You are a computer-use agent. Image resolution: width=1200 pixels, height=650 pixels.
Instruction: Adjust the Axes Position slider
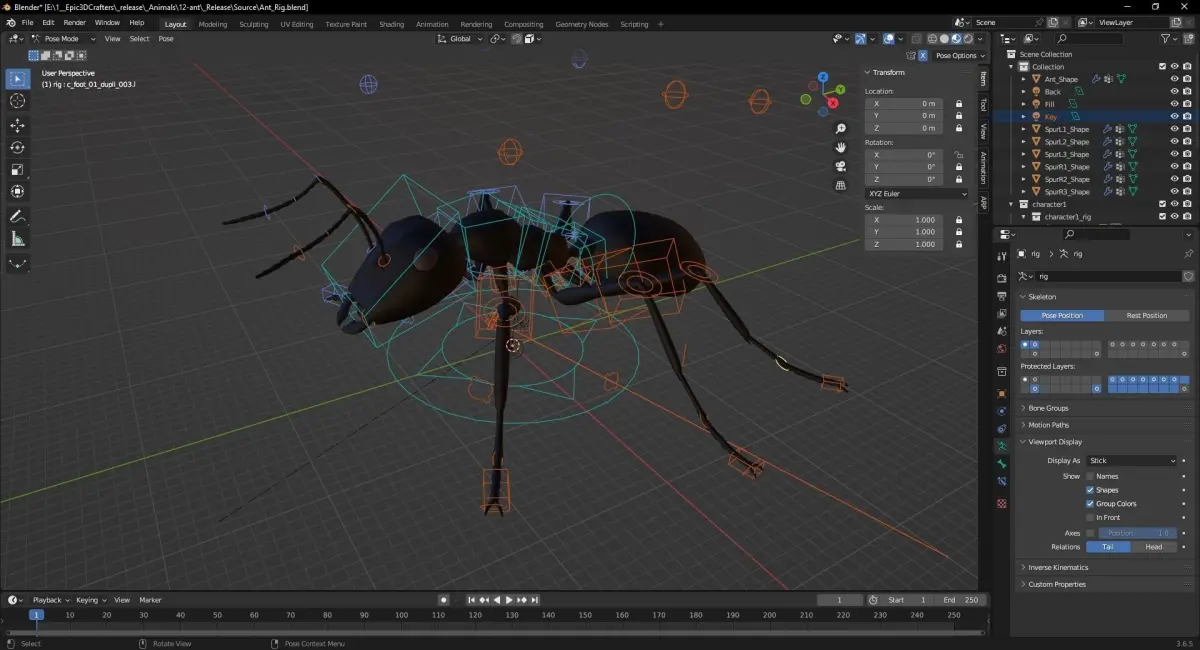[1138, 533]
